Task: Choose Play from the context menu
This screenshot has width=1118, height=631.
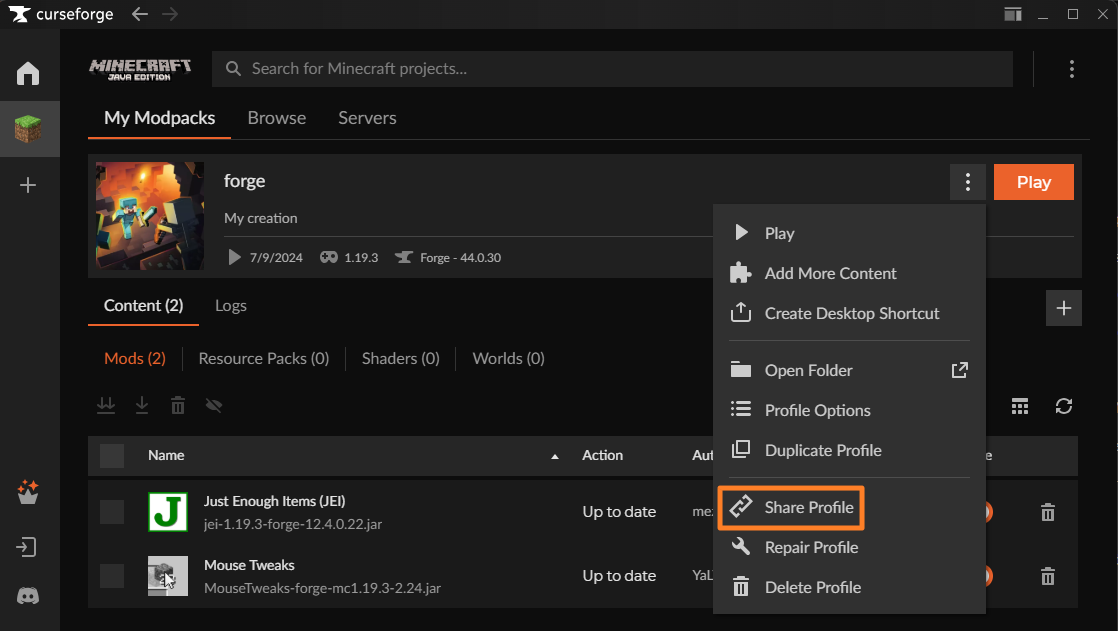Action: (x=849, y=233)
